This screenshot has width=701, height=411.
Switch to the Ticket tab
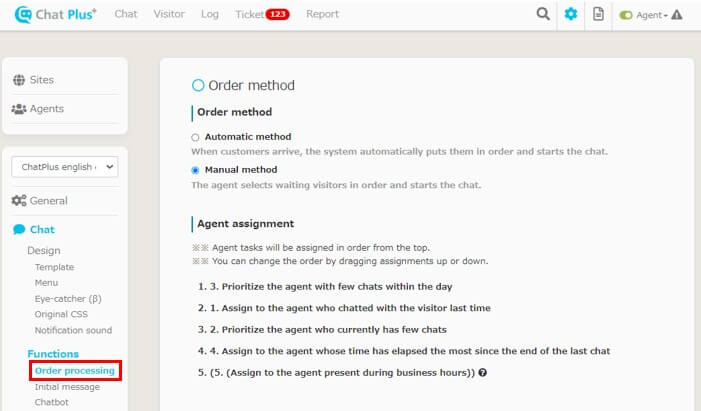[249, 15]
